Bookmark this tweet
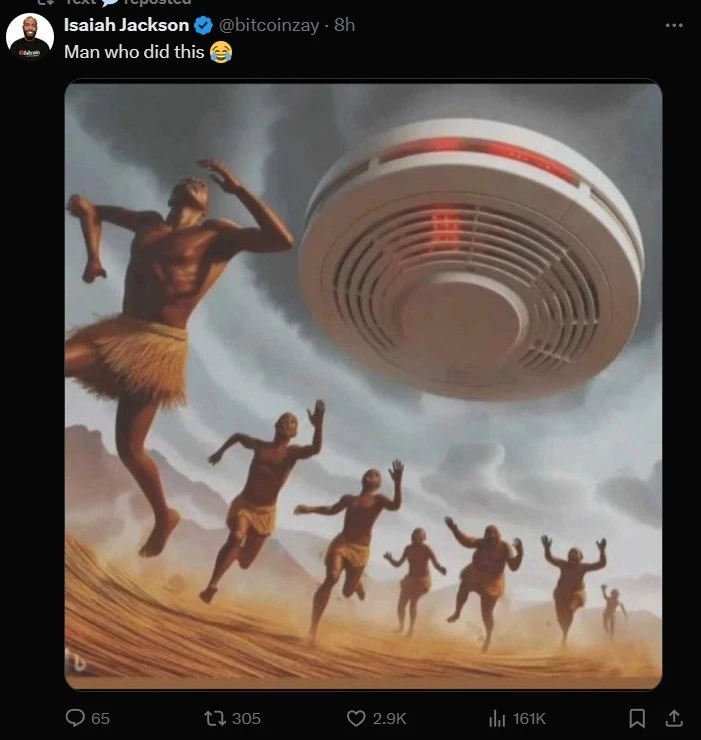The image size is (701, 740). point(637,718)
